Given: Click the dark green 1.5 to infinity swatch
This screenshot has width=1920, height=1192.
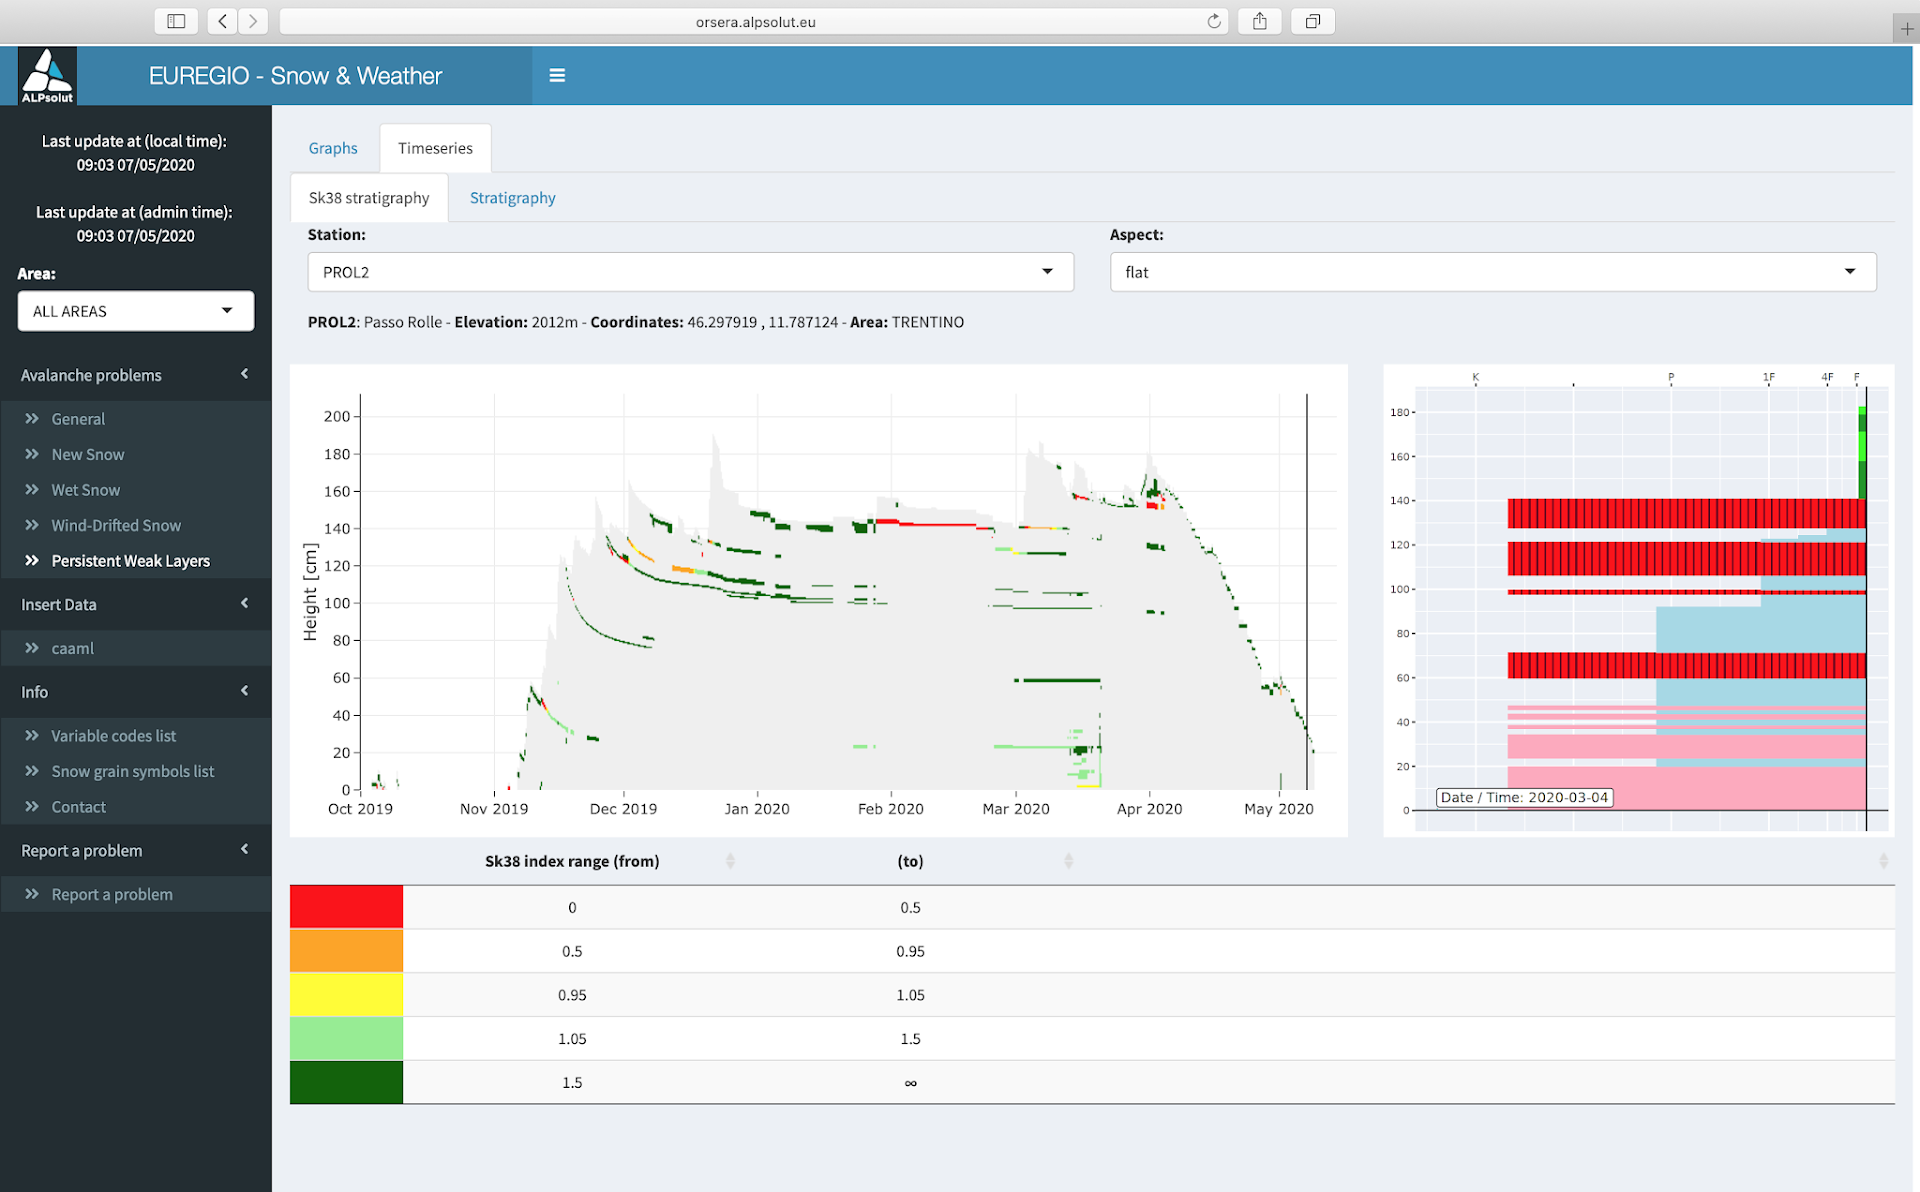Looking at the screenshot, I should point(346,1082).
